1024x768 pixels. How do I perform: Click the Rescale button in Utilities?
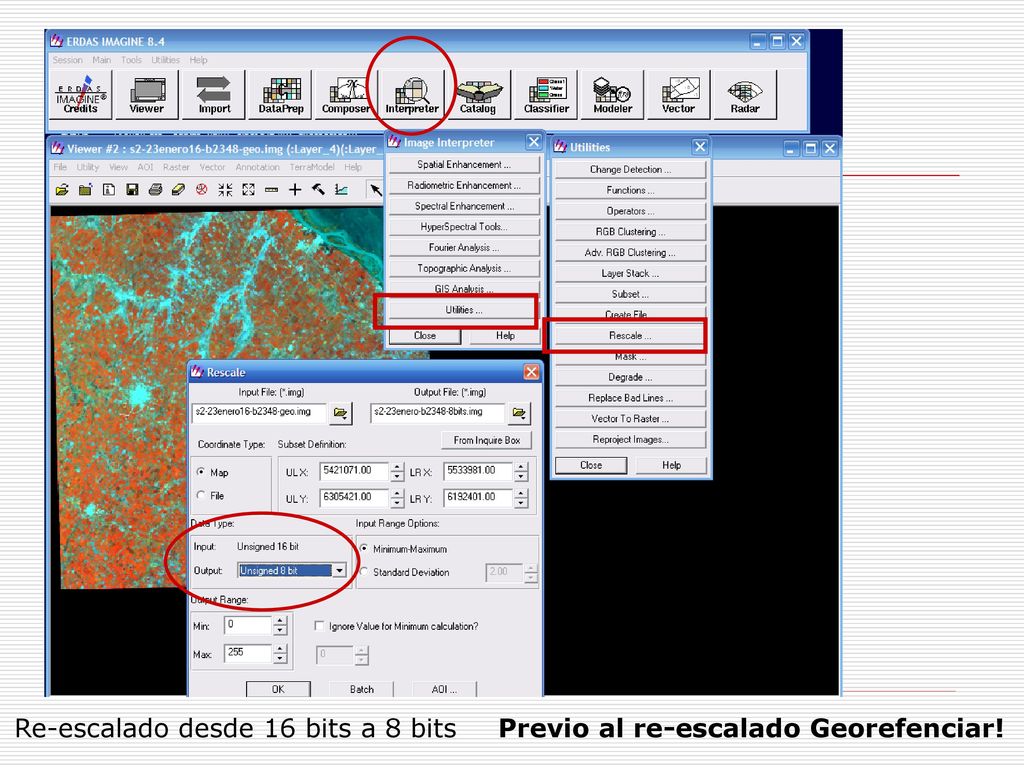coord(630,336)
